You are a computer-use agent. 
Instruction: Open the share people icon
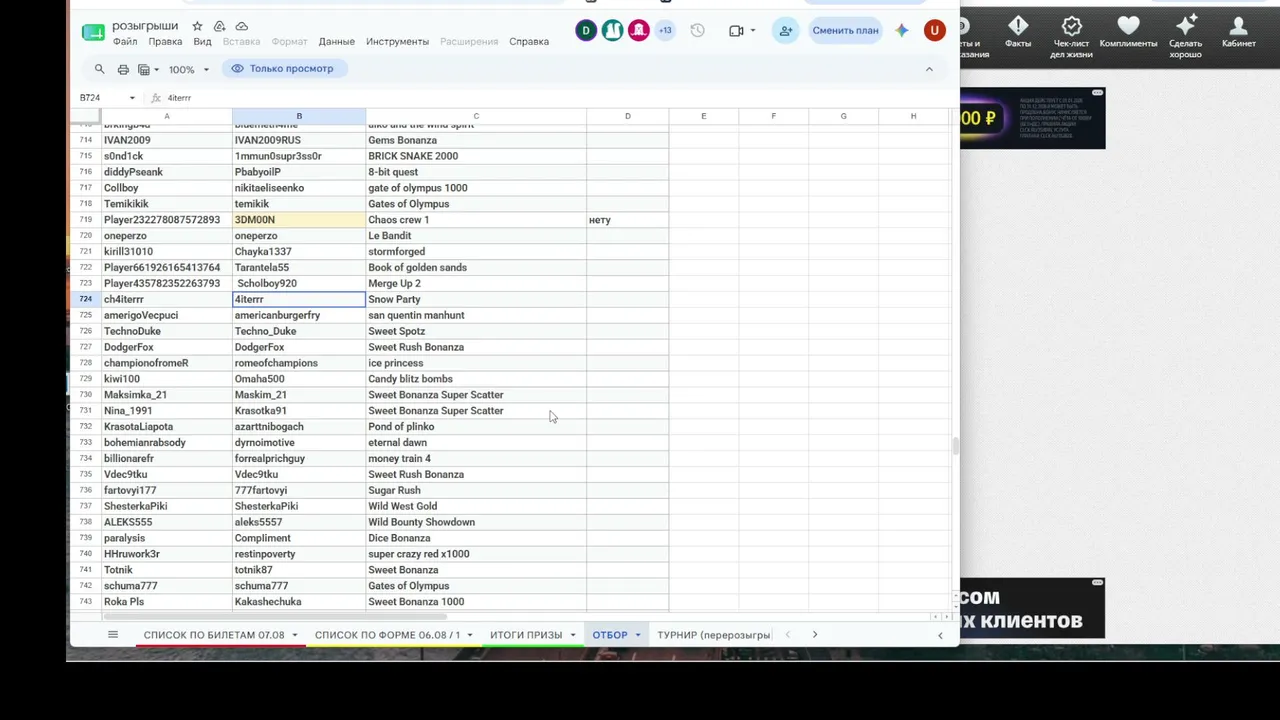(x=786, y=30)
